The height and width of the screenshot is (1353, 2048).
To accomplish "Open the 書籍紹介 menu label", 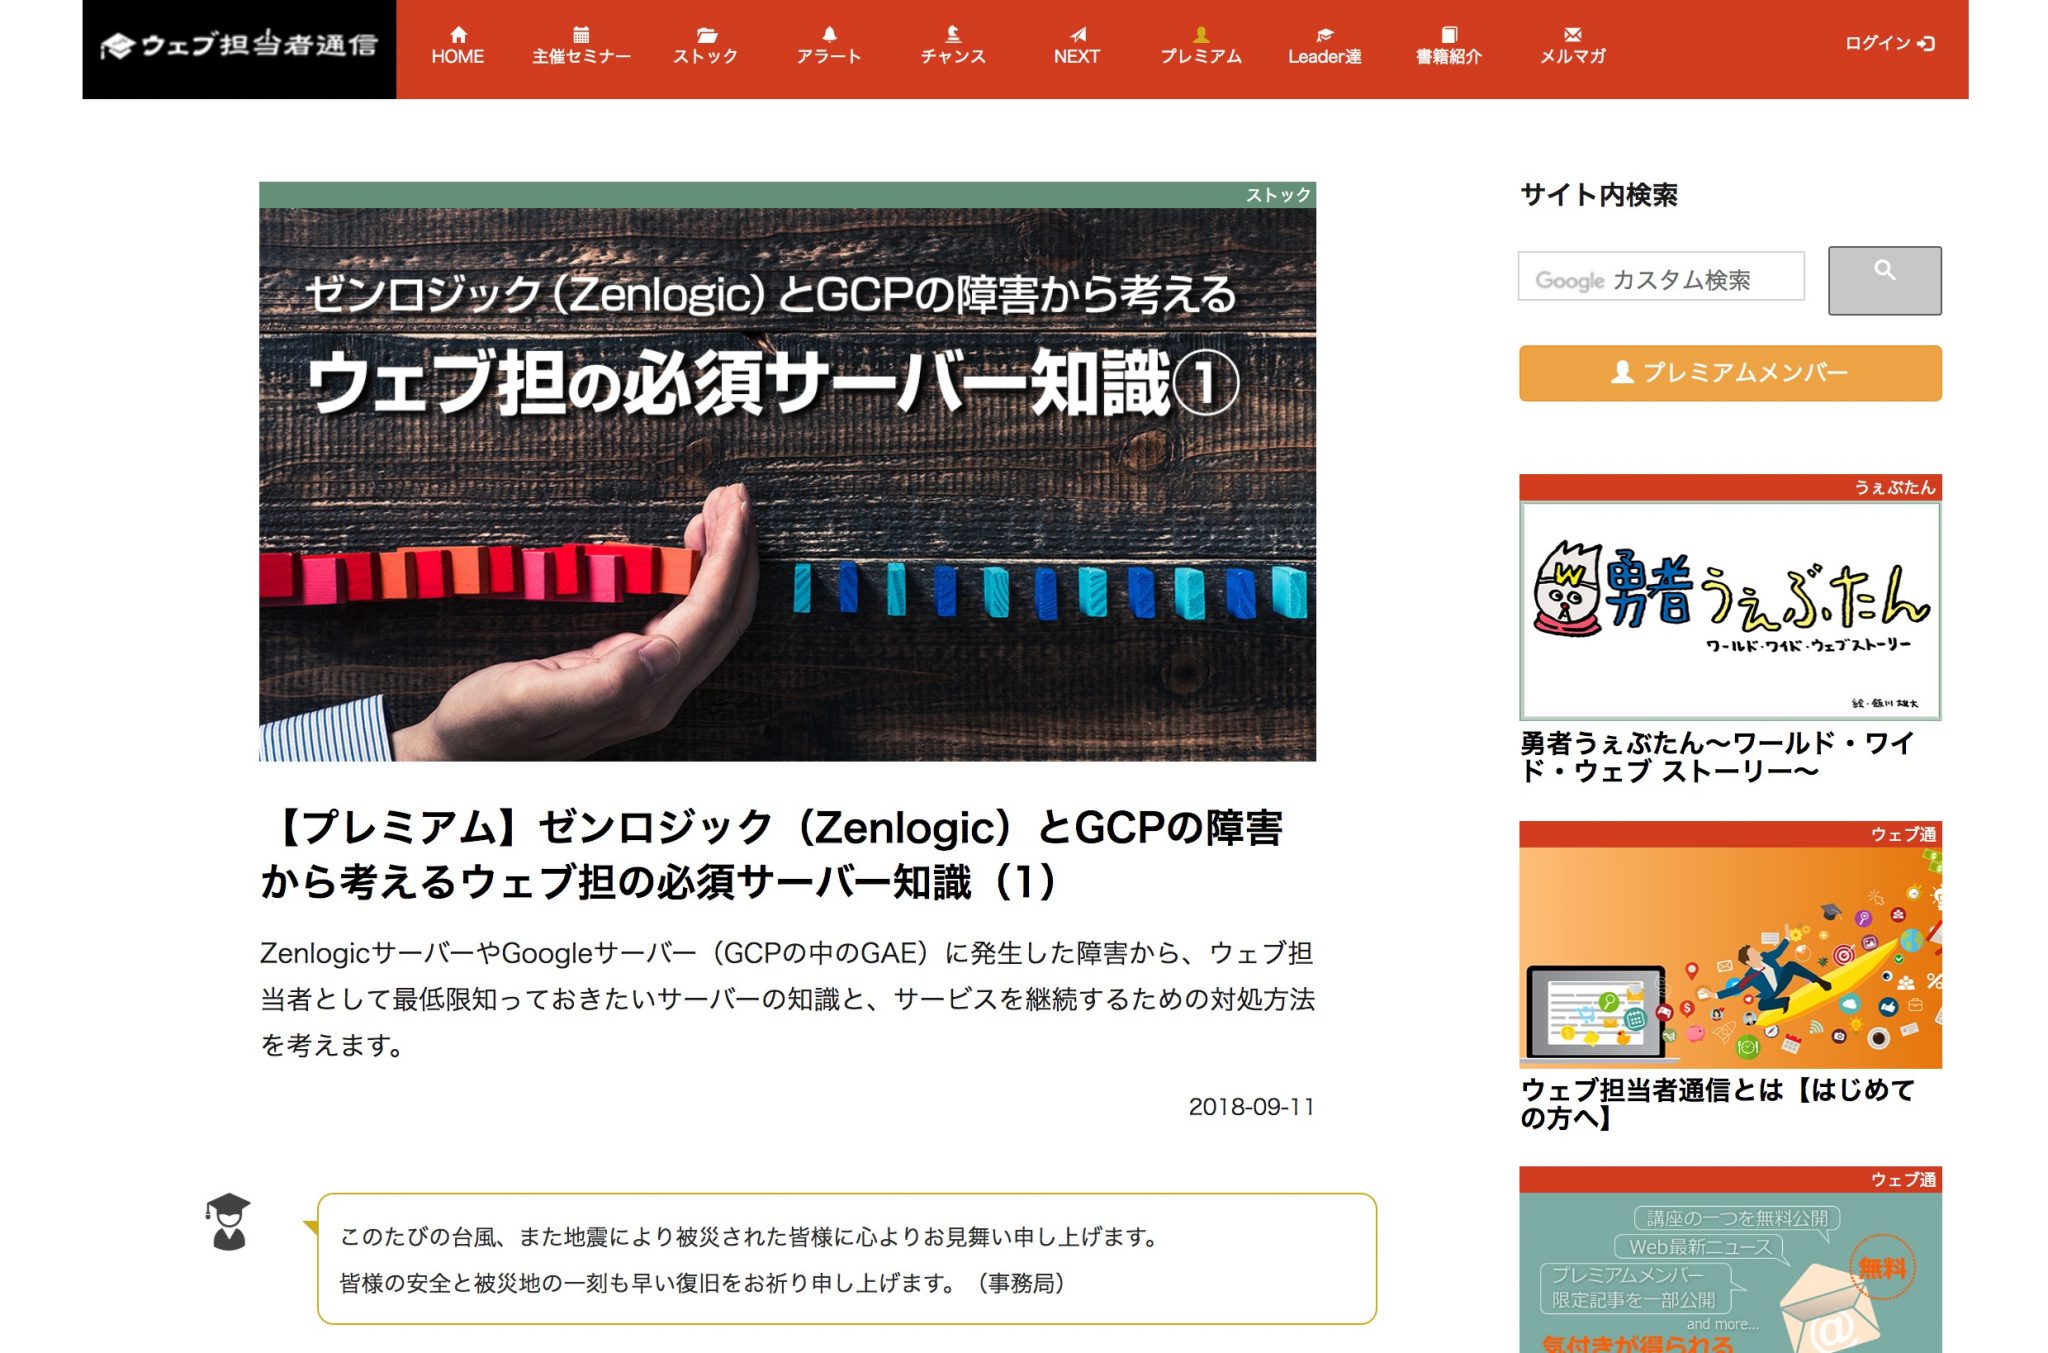I will click(x=1449, y=57).
